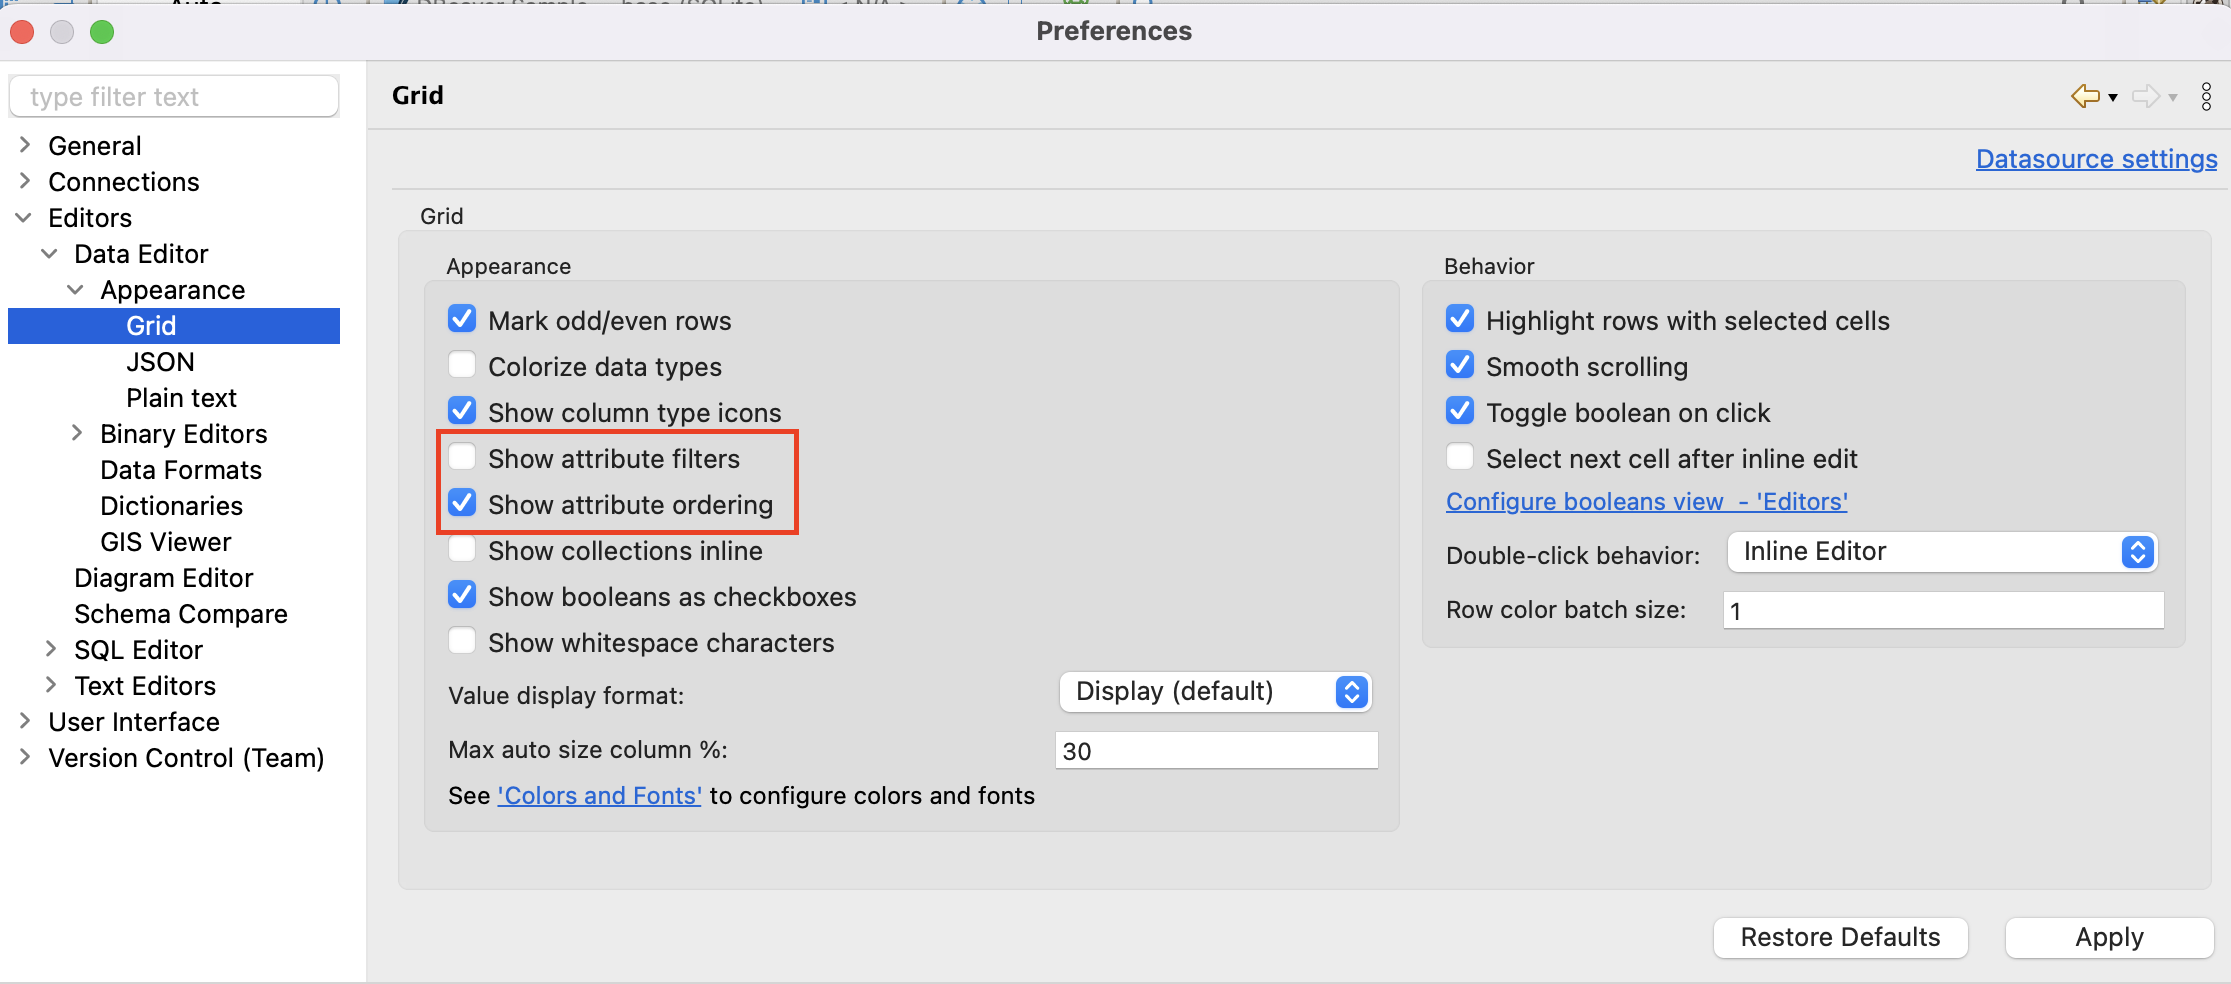Image resolution: width=2231 pixels, height=984 pixels.
Task: Check "Show attribute filters"
Action: 462,456
